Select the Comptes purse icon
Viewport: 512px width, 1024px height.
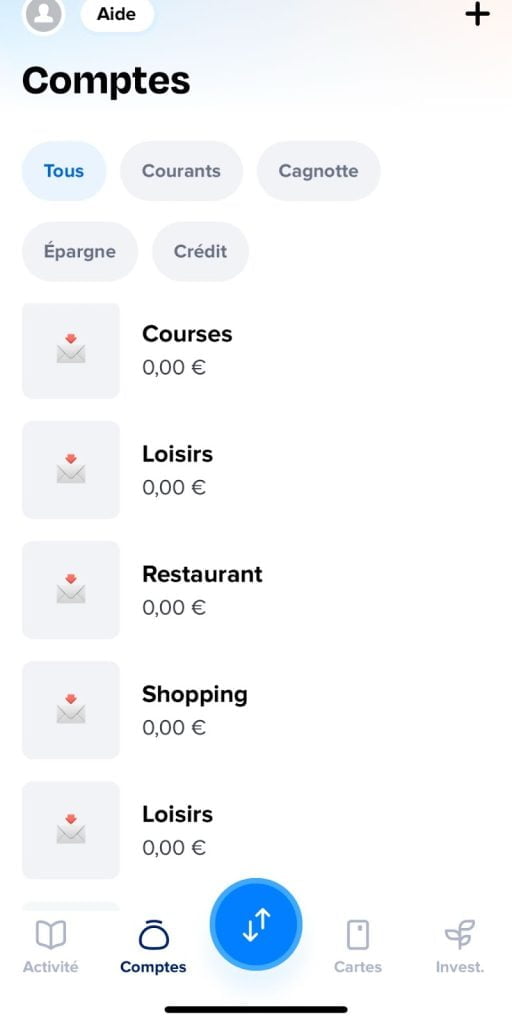(x=153, y=934)
